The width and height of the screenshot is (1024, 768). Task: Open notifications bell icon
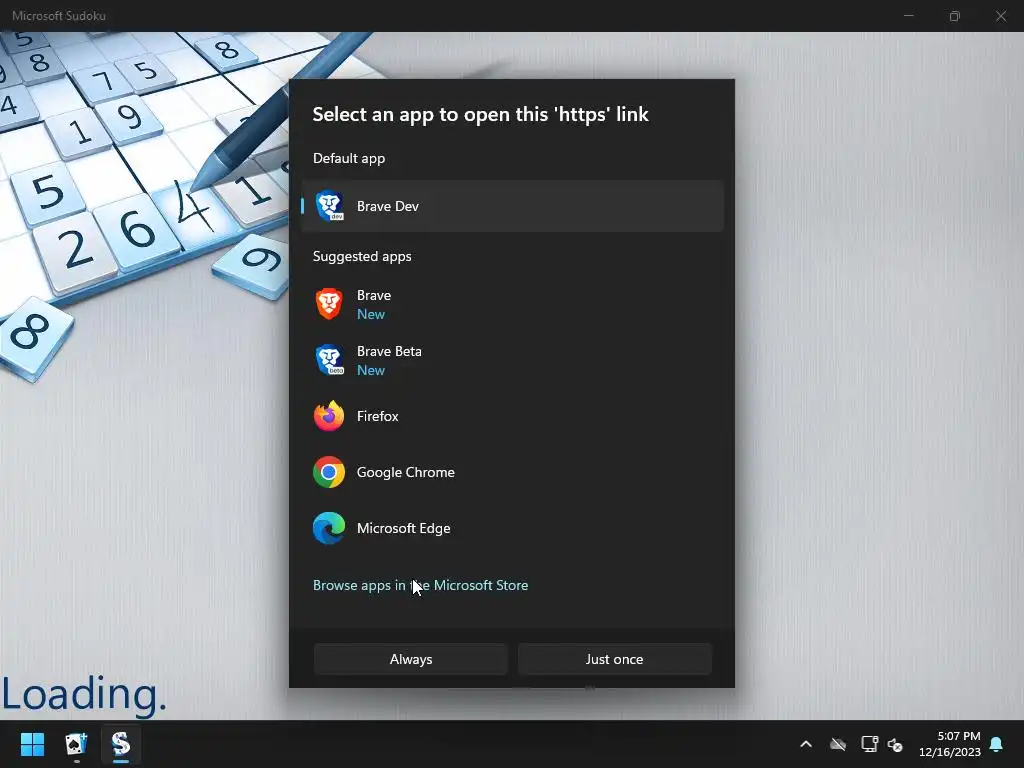point(997,744)
